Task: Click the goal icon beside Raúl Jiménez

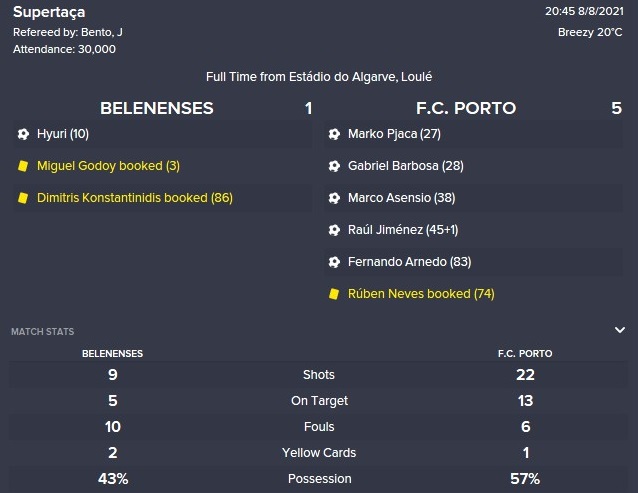Action: pos(334,230)
